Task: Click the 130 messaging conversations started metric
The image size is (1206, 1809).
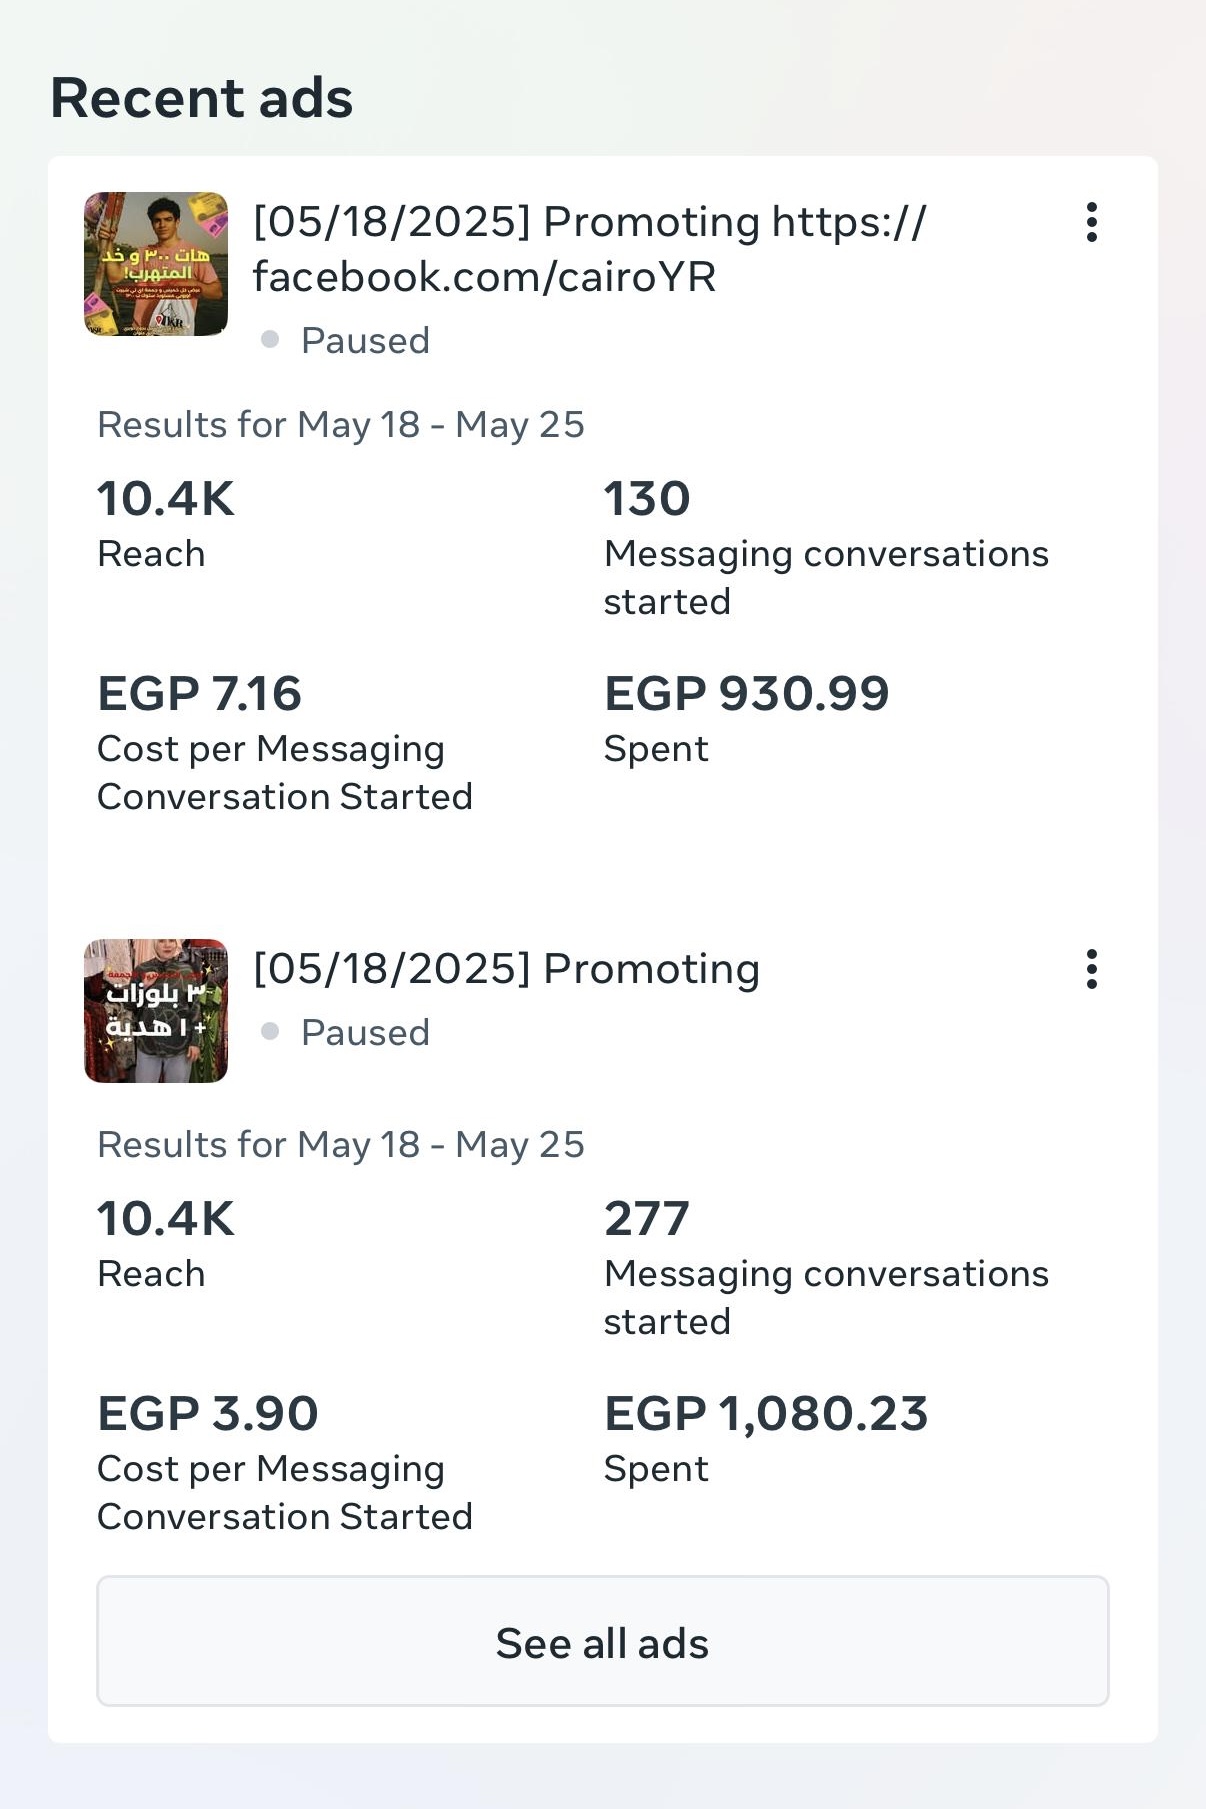Action: click(647, 499)
